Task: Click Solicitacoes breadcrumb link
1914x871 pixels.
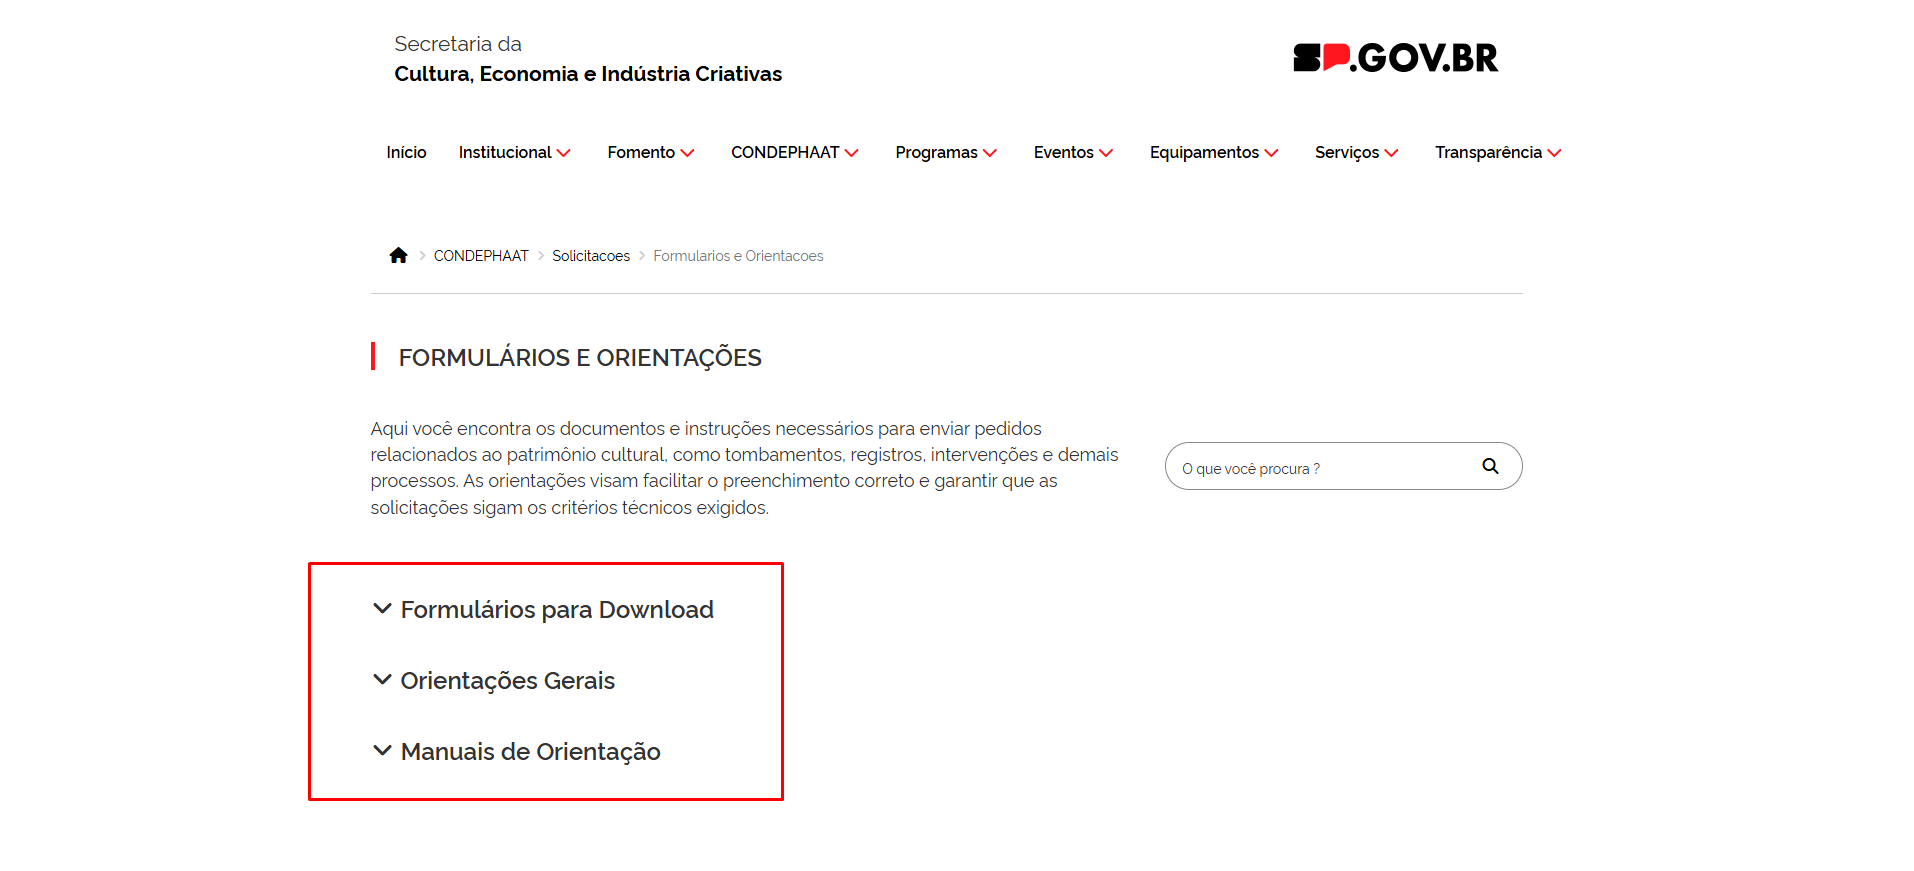Action: coord(591,256)
